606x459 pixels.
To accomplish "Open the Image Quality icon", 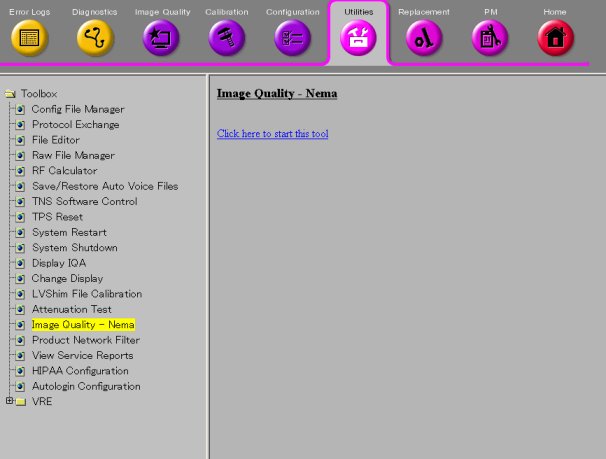I will (161, 38).
